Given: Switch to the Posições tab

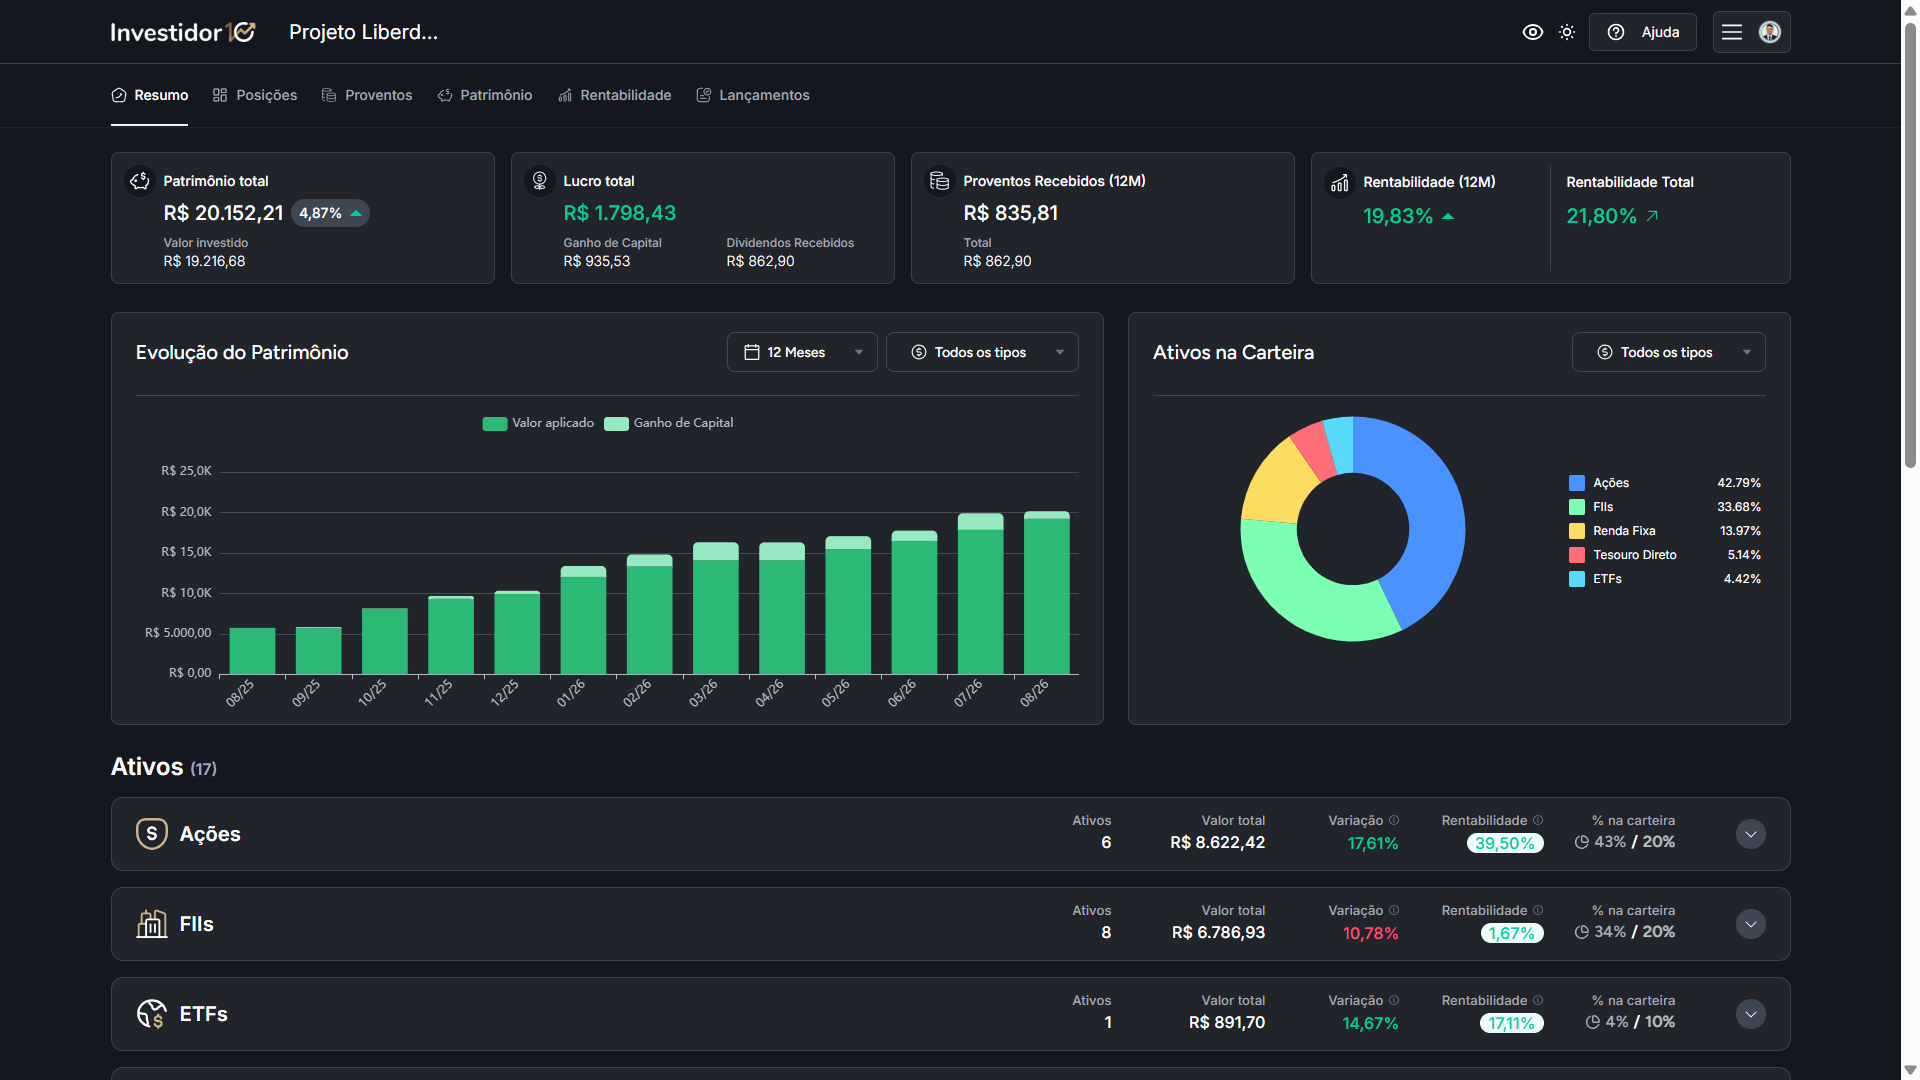Looking at the screenshot, I should tap(255, 95).
